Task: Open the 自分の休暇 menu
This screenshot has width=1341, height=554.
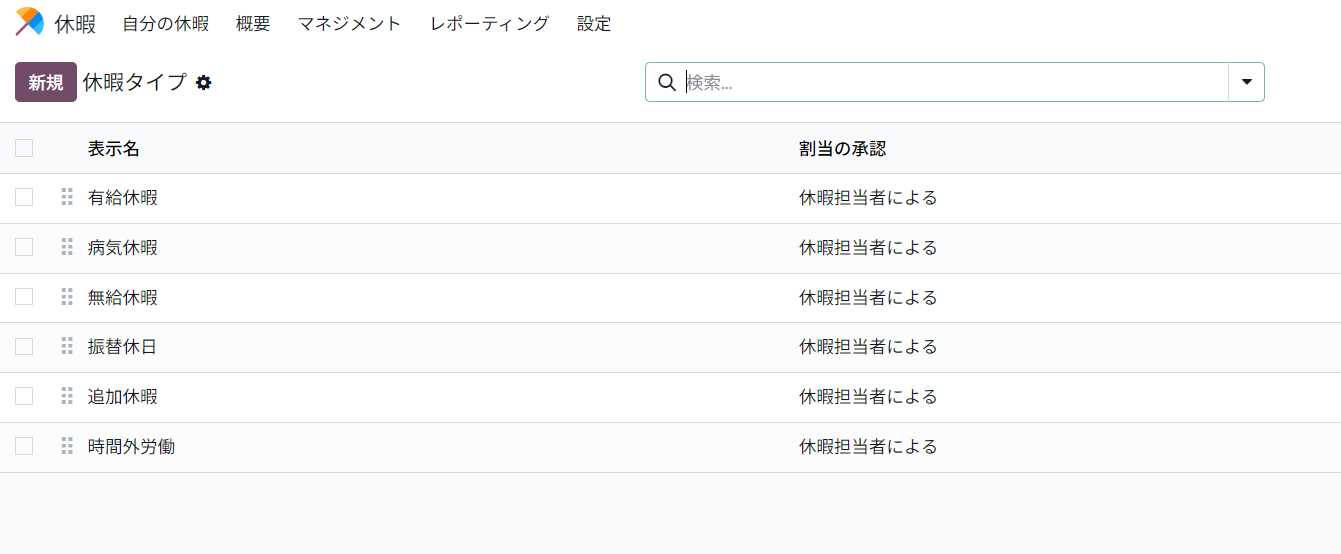Action: pos(166,23)
